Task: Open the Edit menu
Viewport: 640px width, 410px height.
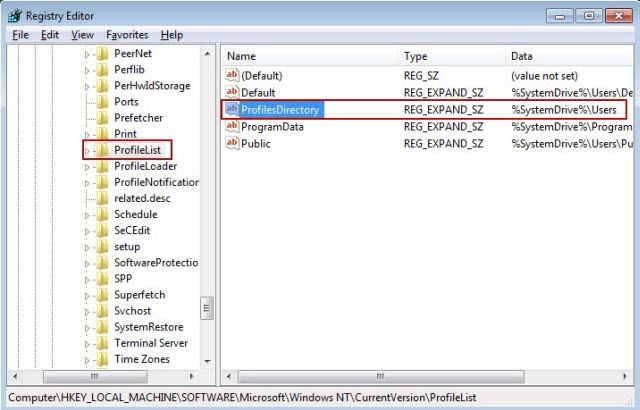Action: [50, 35]
